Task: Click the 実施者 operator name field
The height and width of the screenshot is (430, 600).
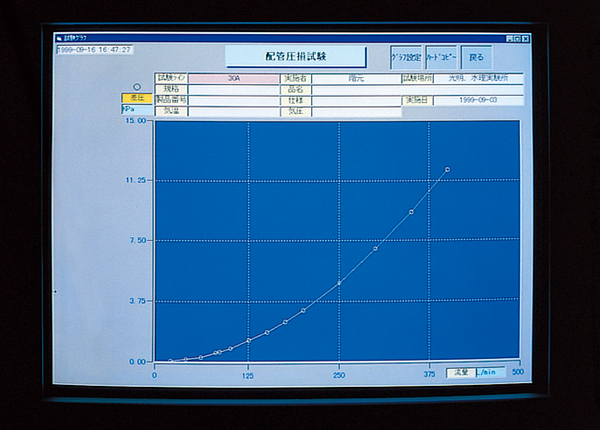Action: (356, 78)
